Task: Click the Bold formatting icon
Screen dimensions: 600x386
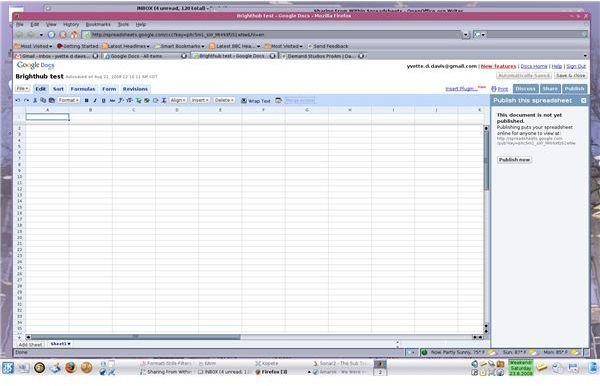Action: [x=86, y=100]
